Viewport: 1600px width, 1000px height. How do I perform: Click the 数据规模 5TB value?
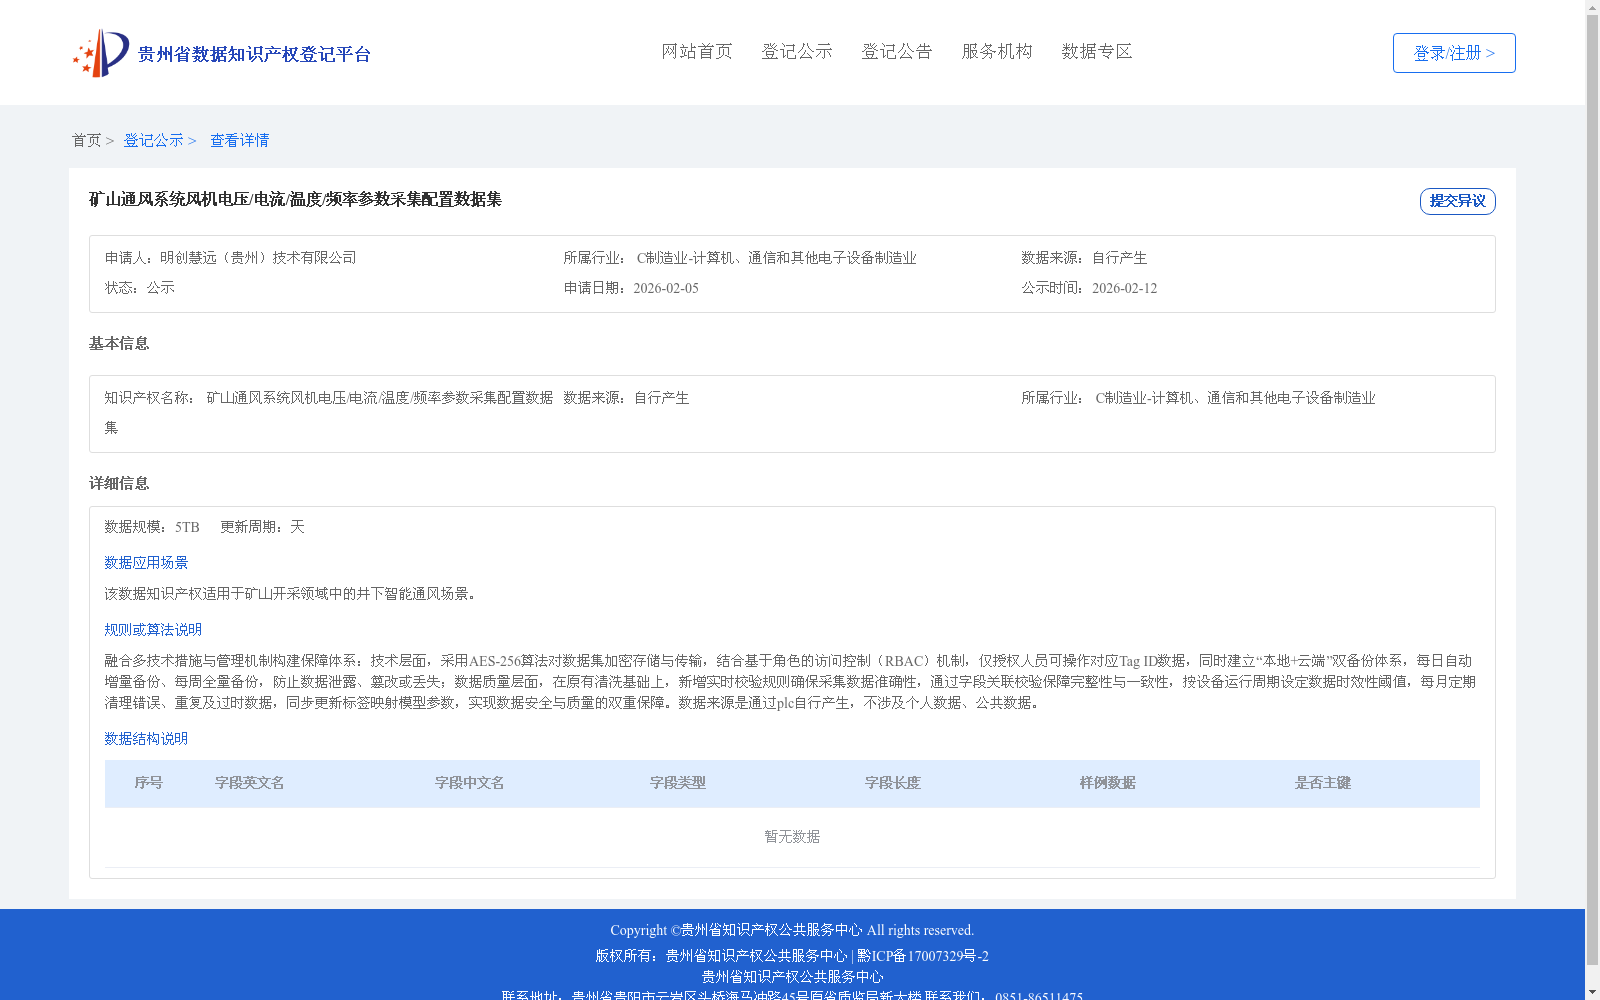point(187,527)
